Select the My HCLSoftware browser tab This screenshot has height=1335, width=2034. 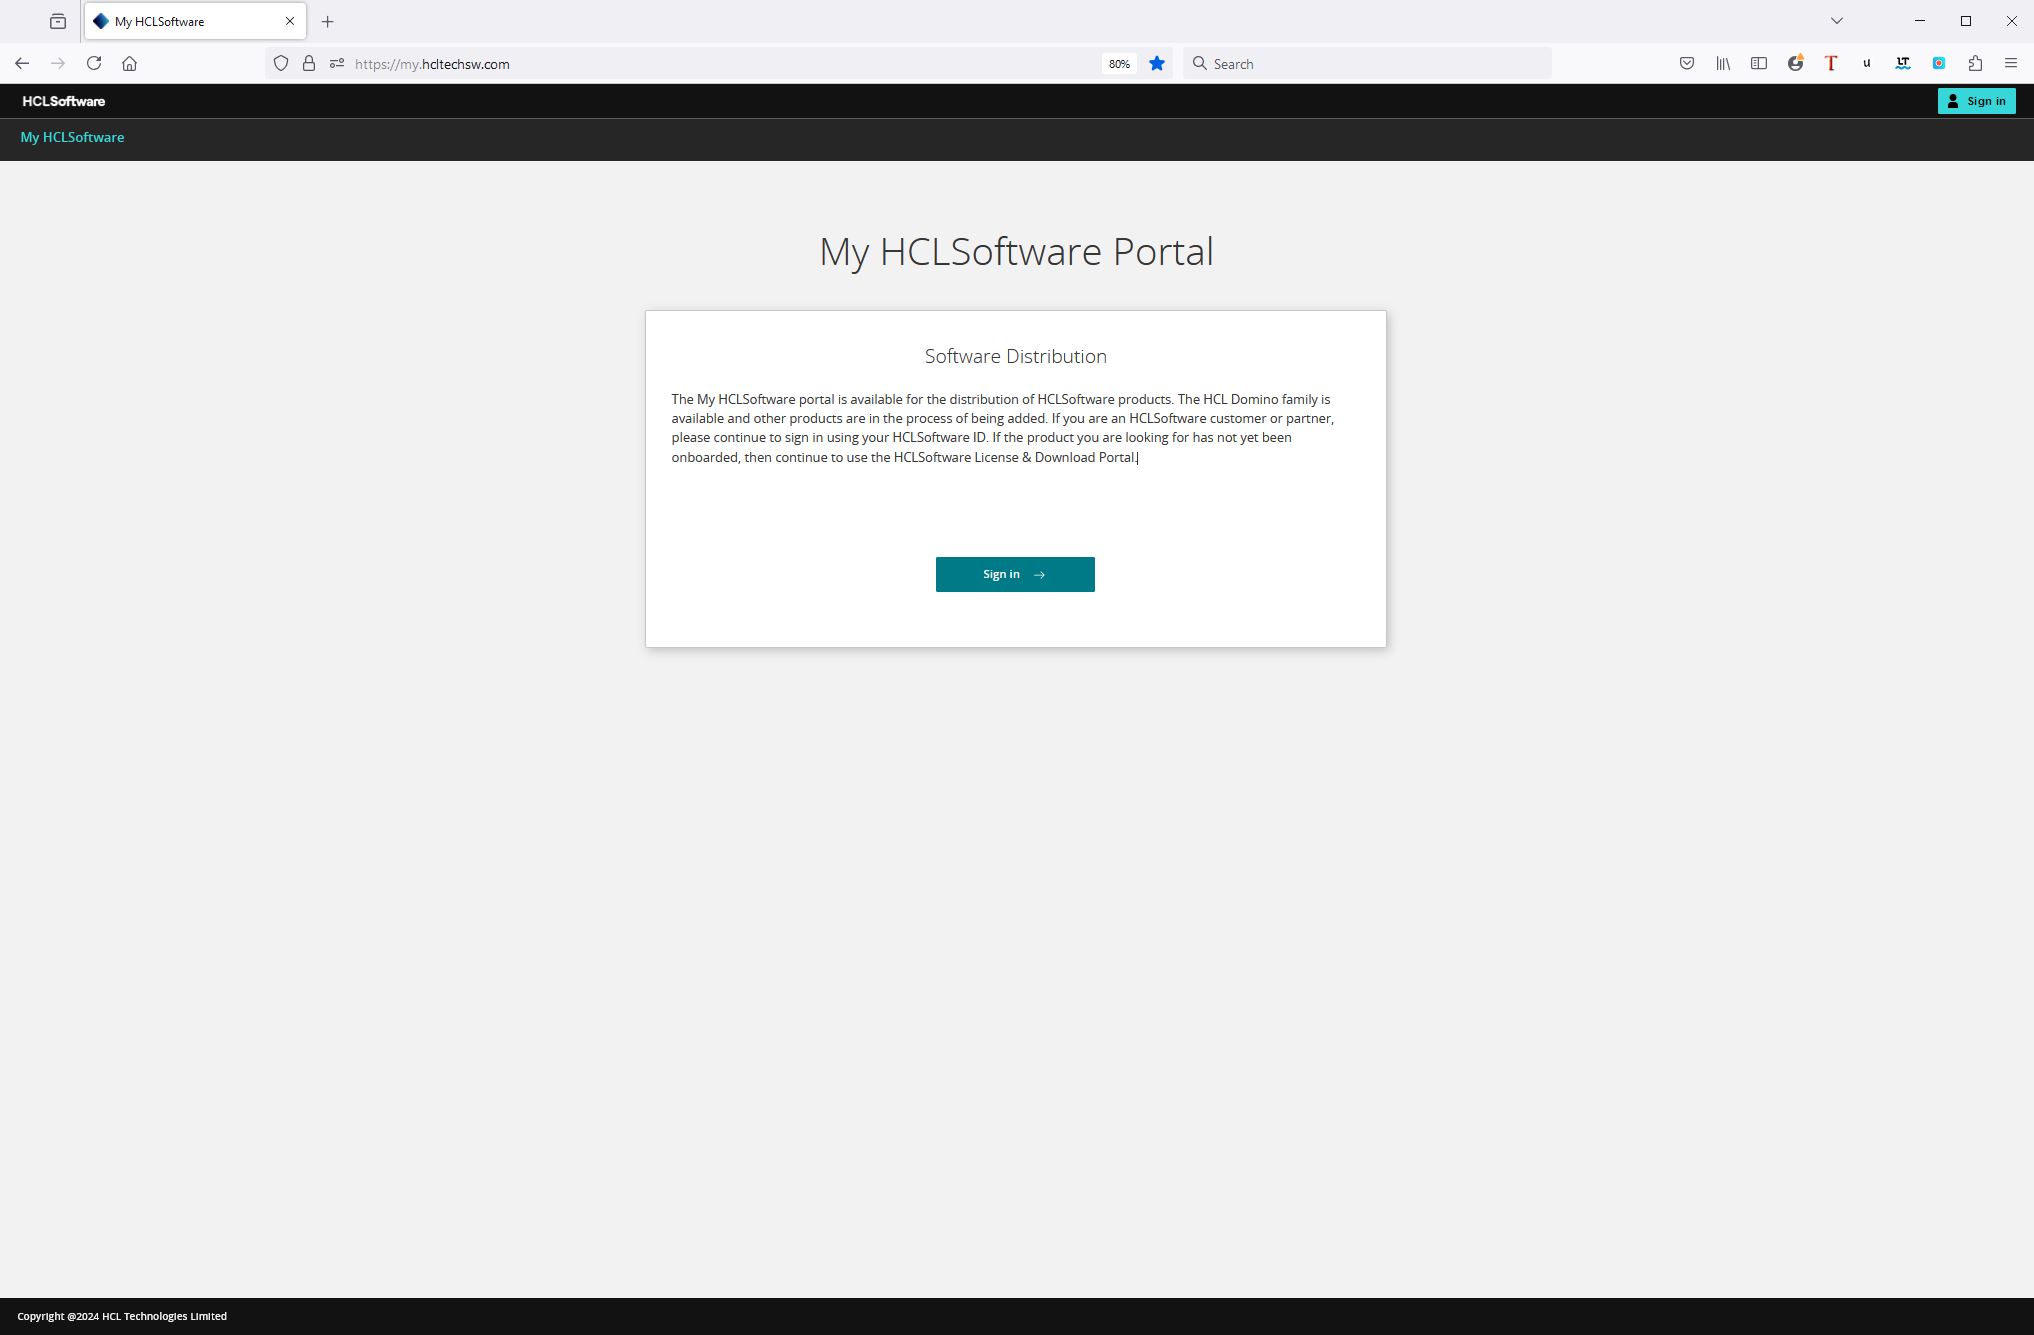coord(196,21)
